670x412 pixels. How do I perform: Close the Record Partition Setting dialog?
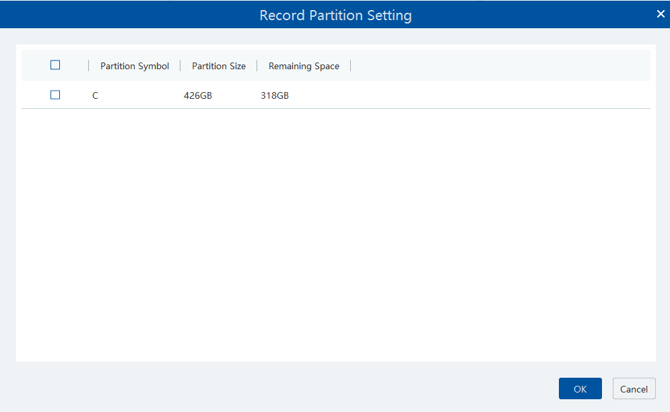pos(660,14)
